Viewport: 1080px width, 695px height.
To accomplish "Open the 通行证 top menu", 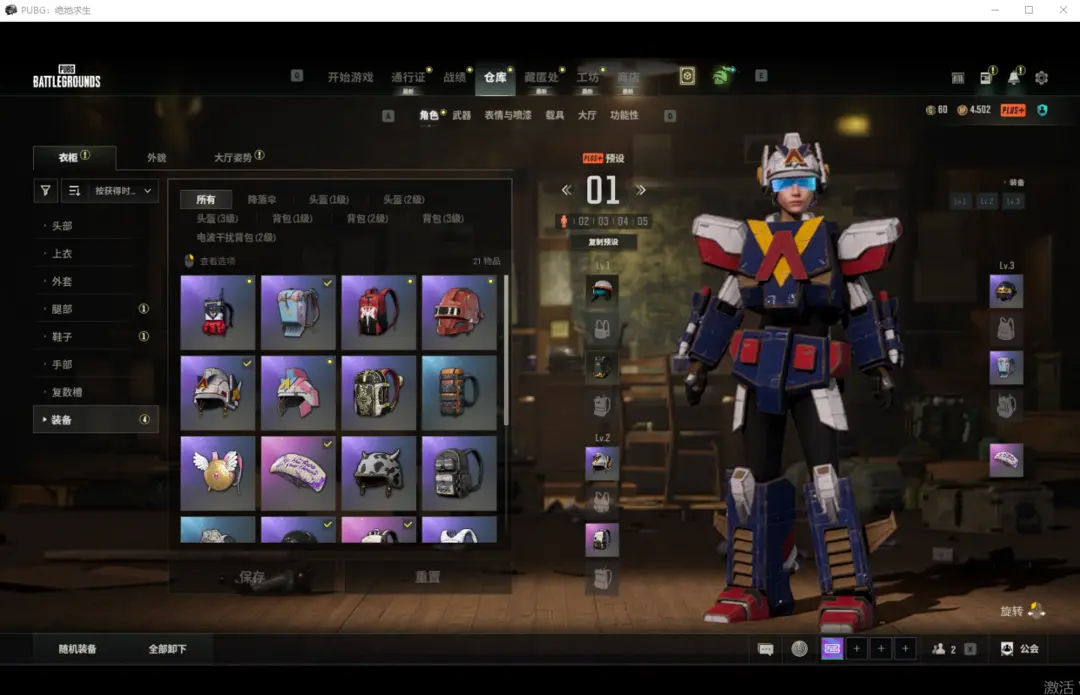I will click(408, 77).
